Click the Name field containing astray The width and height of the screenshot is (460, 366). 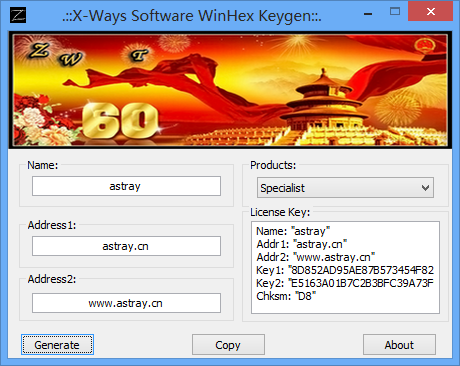[x=126, y=186]
